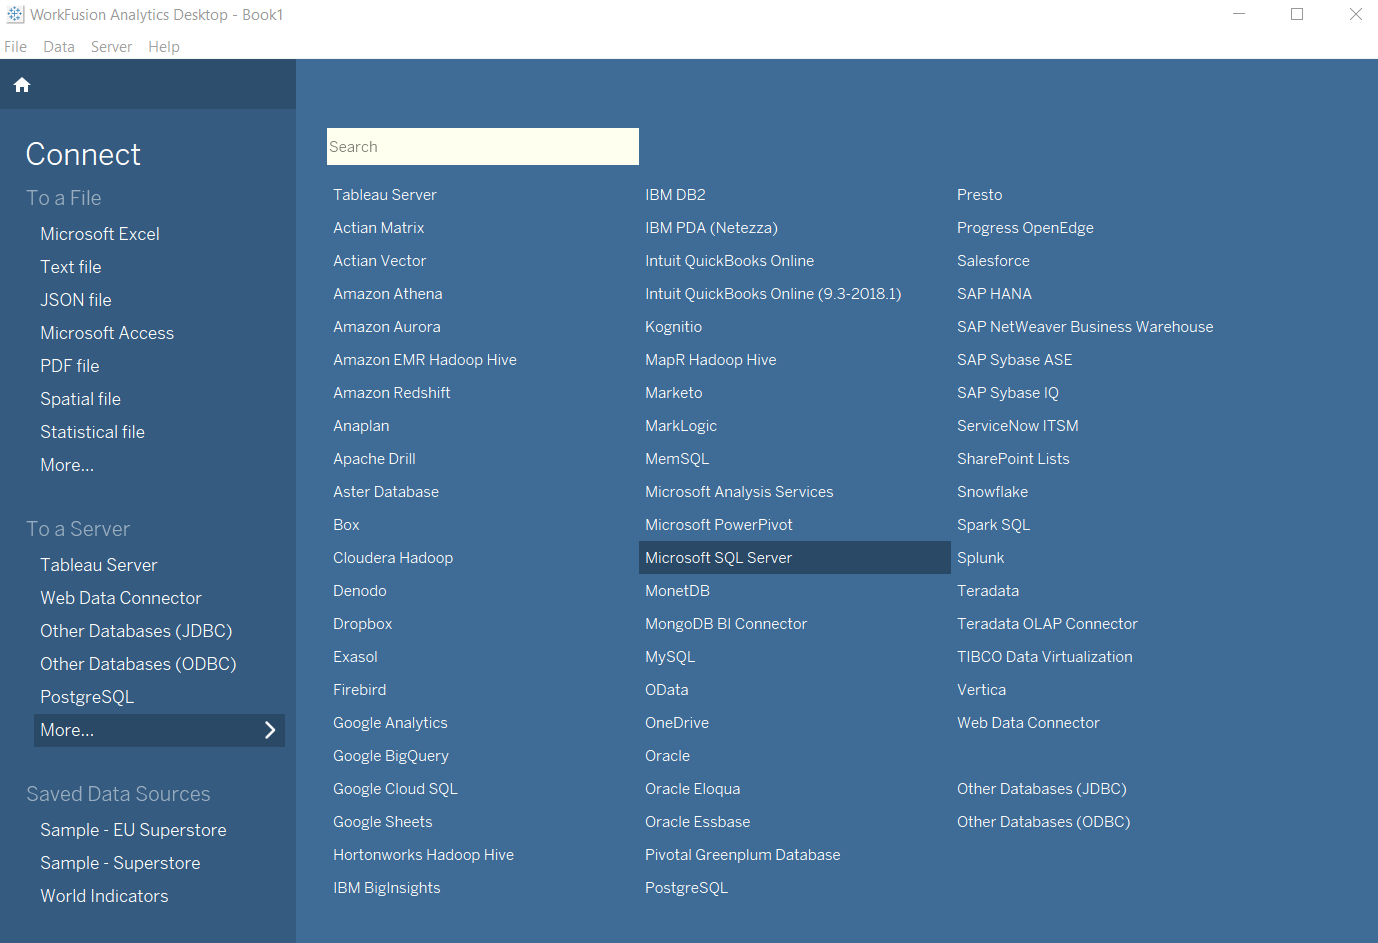1378x943 pixels.
Task: Select Teradata OLAP Connector
Action: pos(1047,624)
